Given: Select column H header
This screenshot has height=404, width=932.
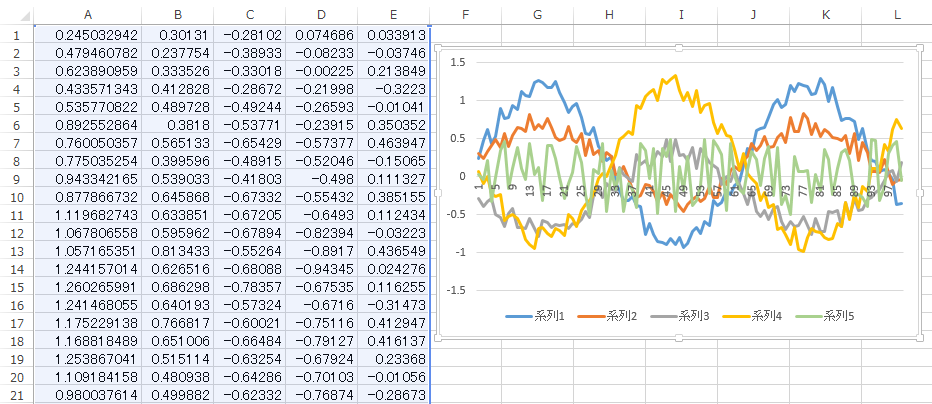Looking at the screenshot, I should (x=609, y=14).
